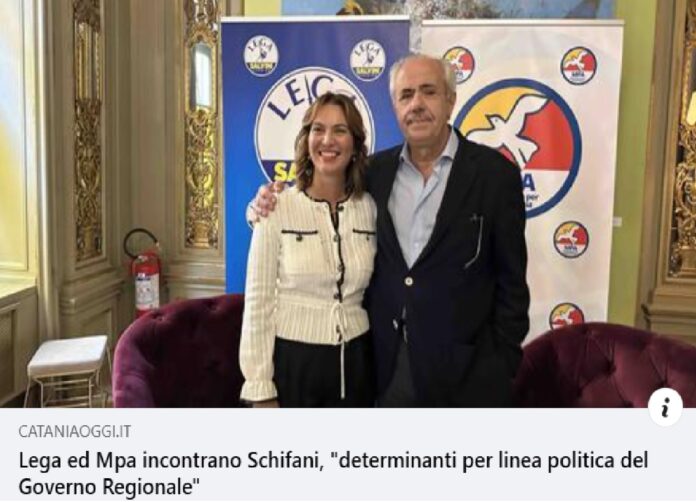Click the small Lega logo nearest the gold mirror
Viewport: 696px width, 502px height.
261,56
